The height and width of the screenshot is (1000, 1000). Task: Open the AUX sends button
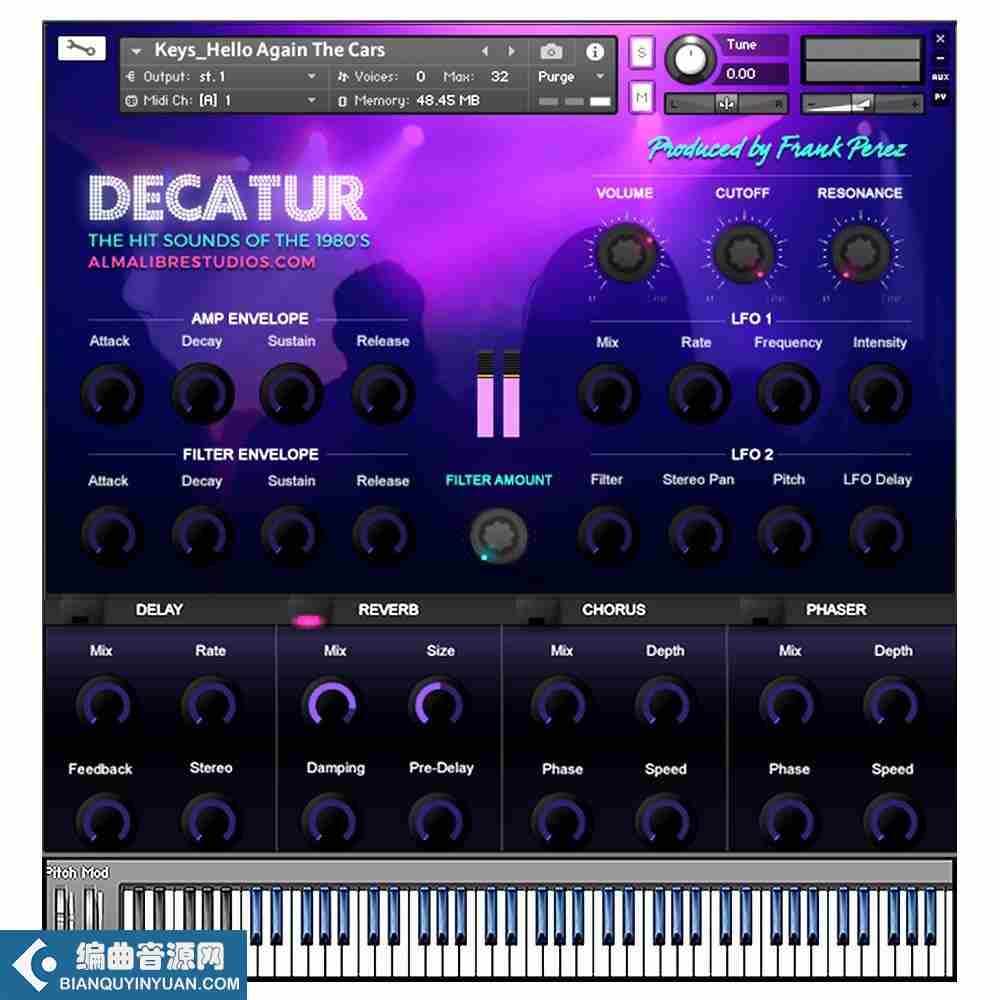click(x=940, y=77)
